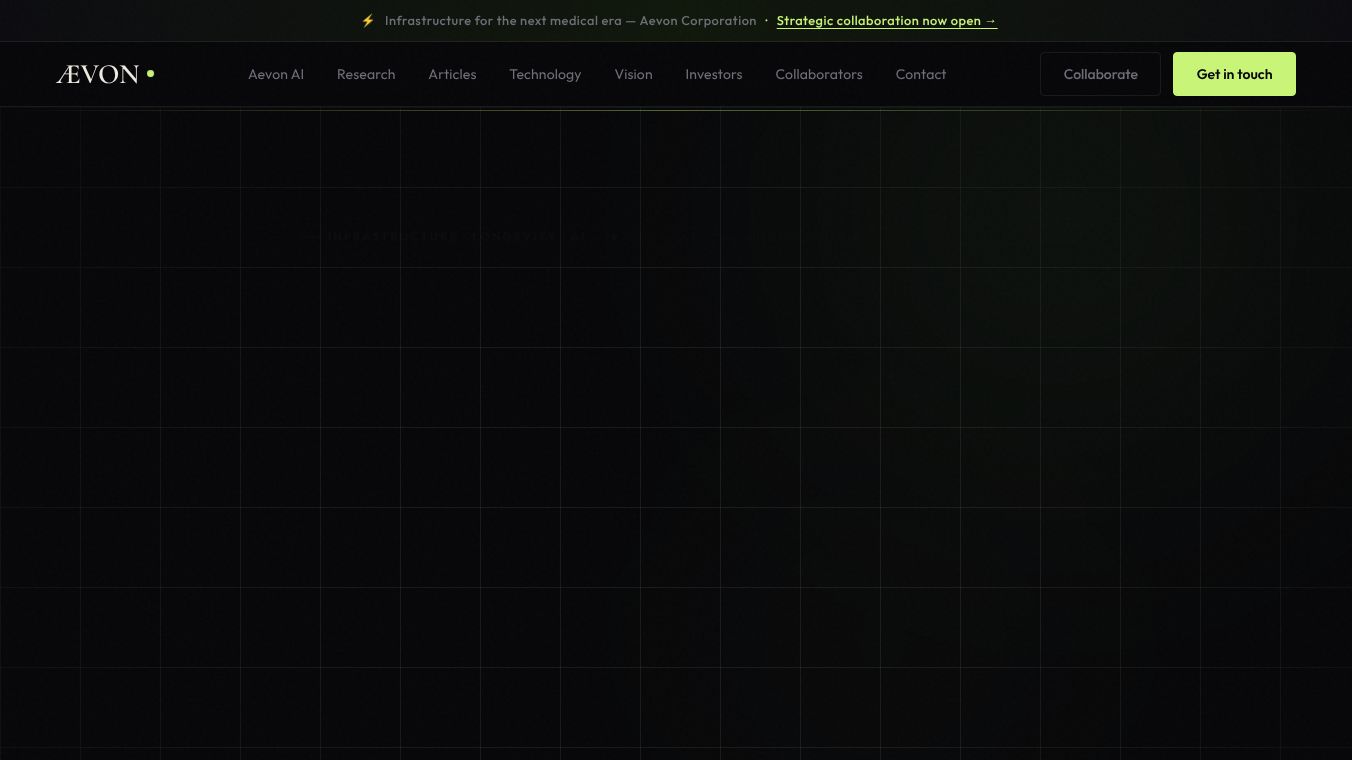Visit the Vision page
Screen dimensions: 1352x760
pos(633,74)
